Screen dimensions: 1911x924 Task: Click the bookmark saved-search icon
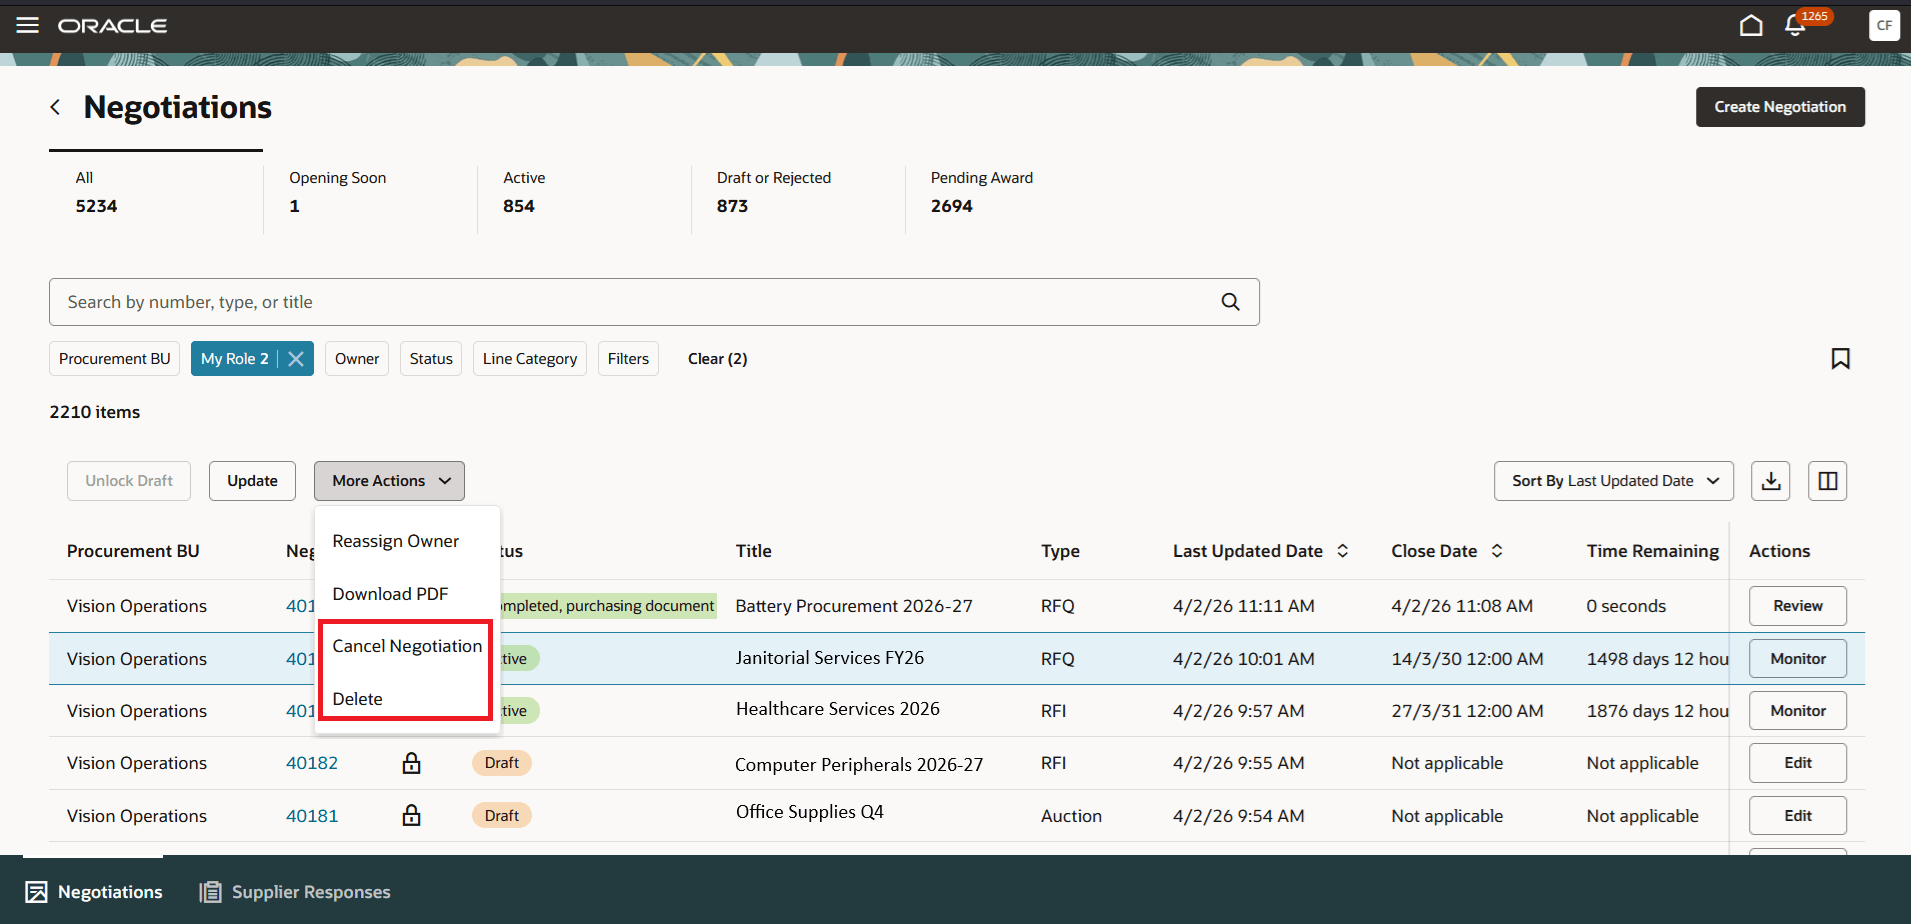[x=1840, y=358]
